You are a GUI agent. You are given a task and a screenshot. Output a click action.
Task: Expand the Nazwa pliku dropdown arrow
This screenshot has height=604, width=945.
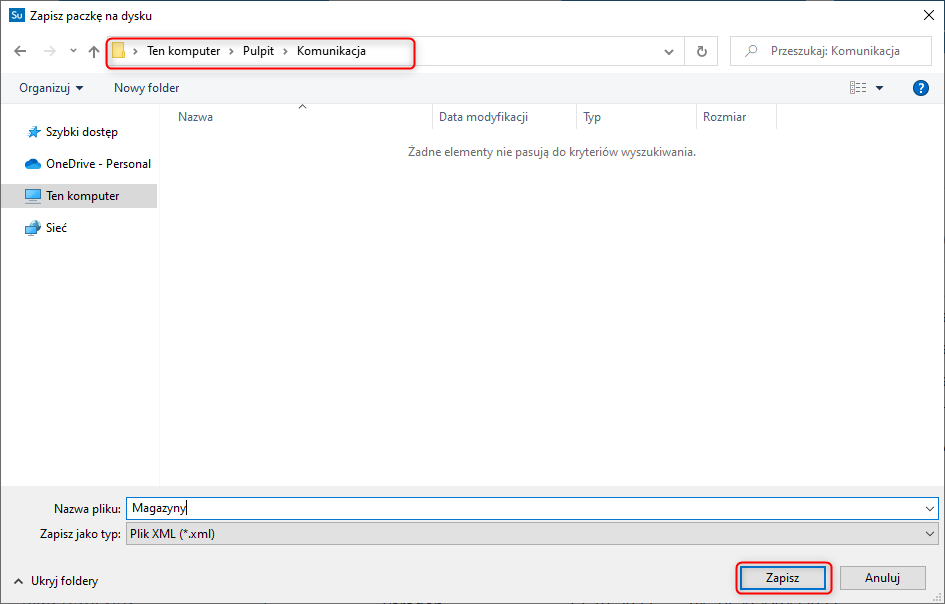coord(930,509)
